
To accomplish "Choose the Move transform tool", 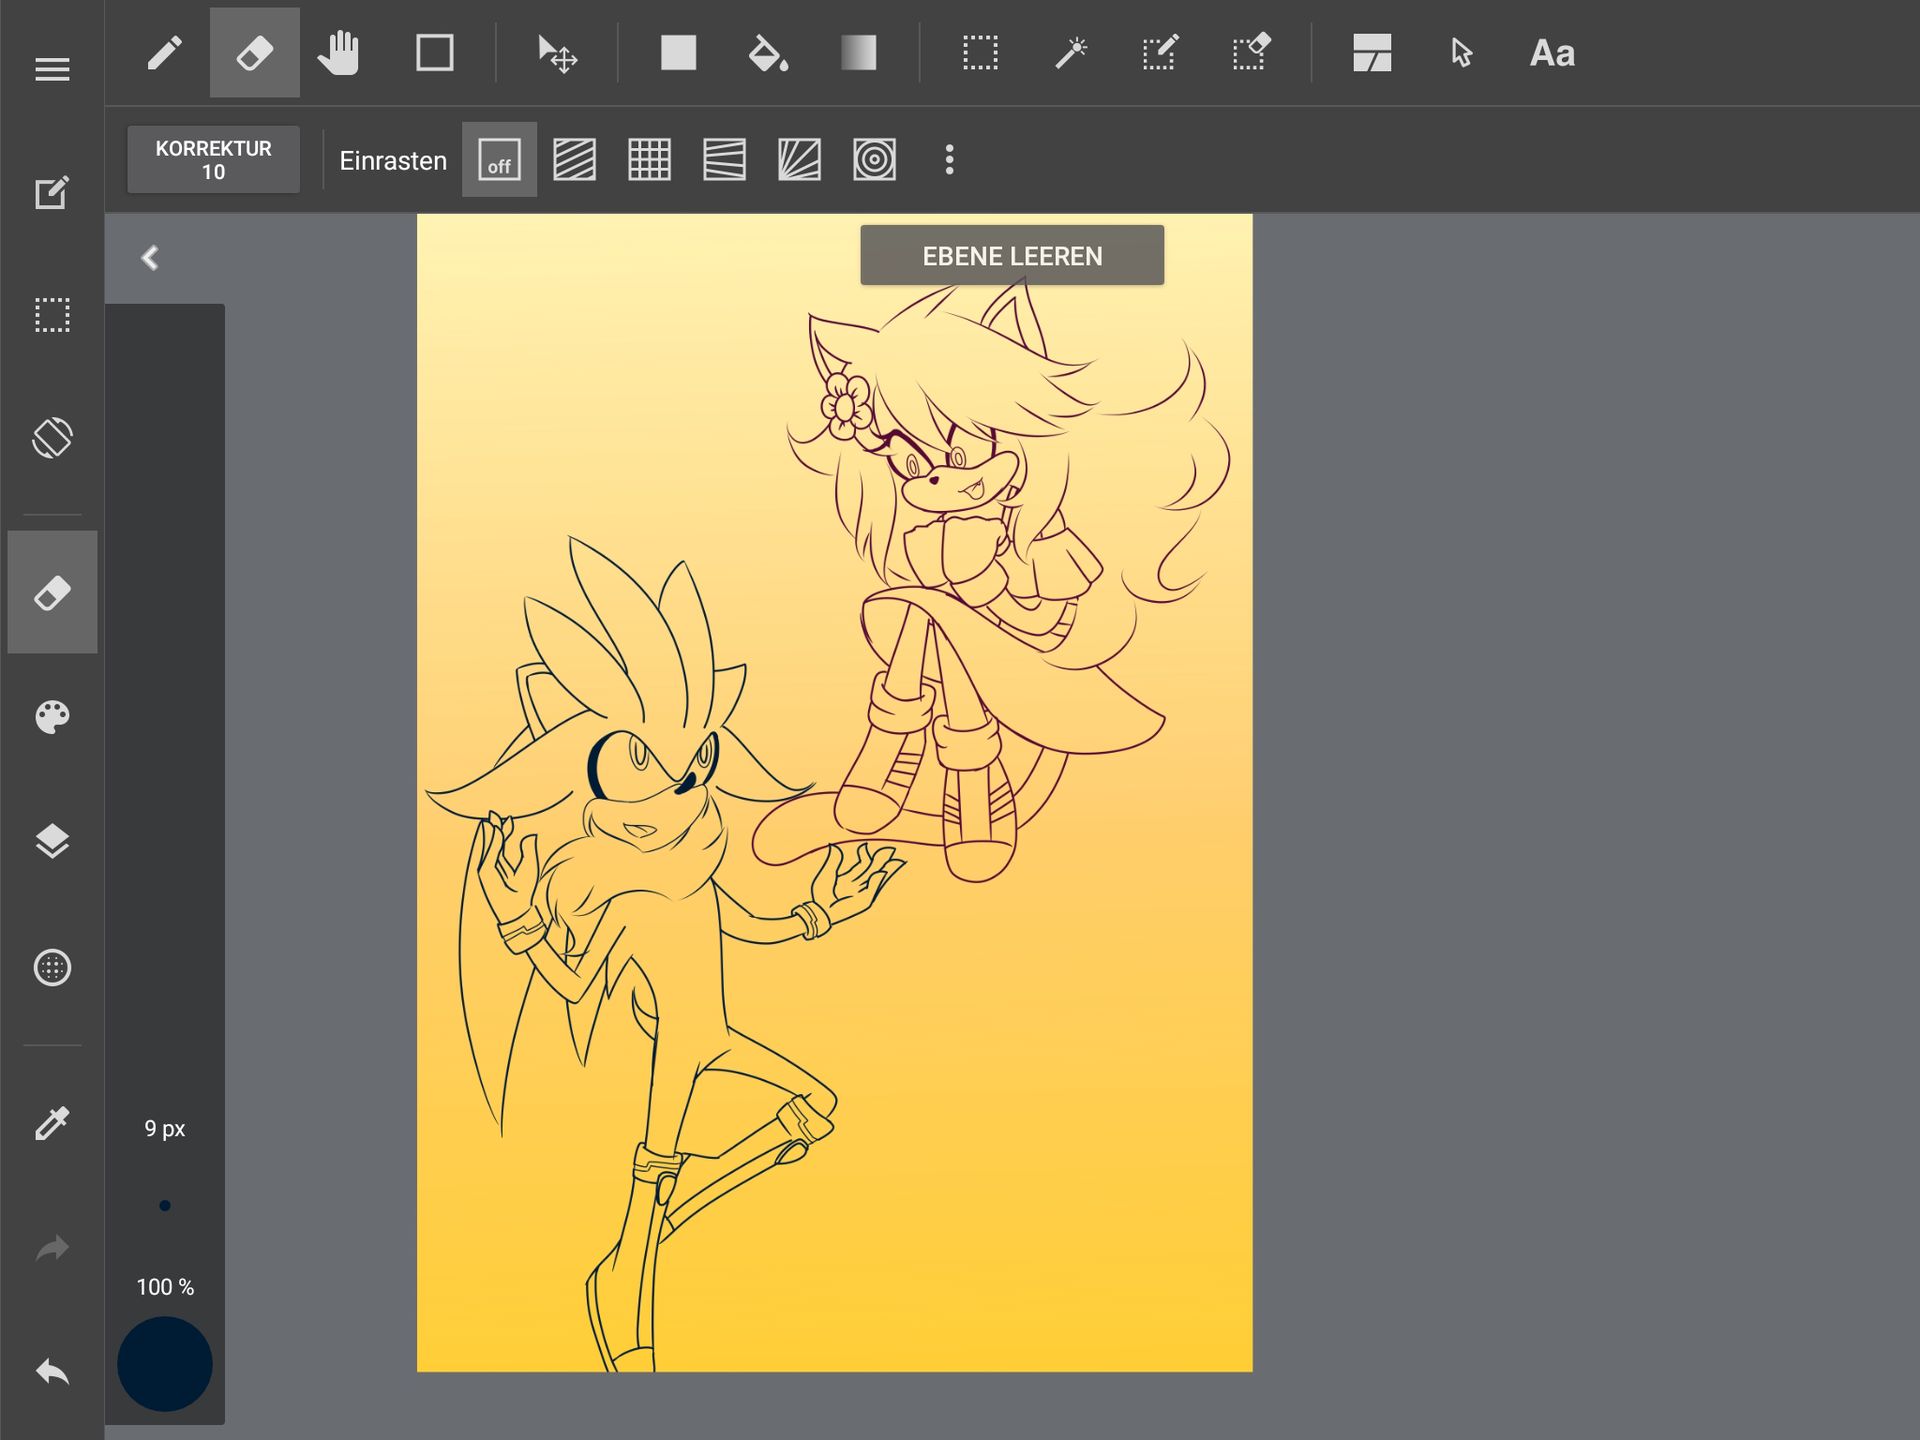I will (557, 54).
